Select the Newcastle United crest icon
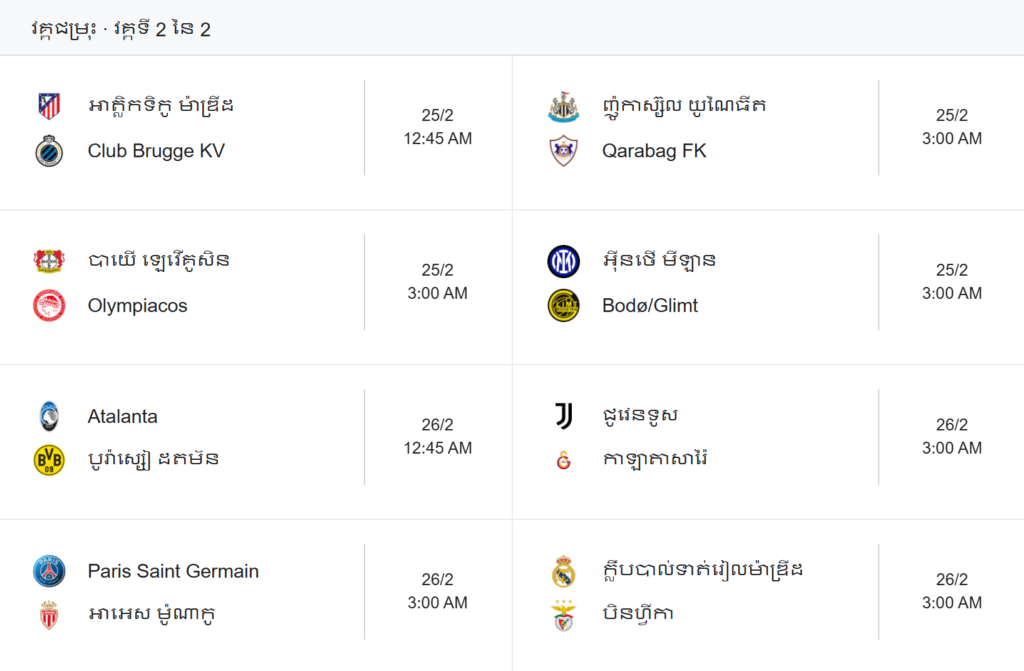1024x671 pixels. (x=563, y=106)
